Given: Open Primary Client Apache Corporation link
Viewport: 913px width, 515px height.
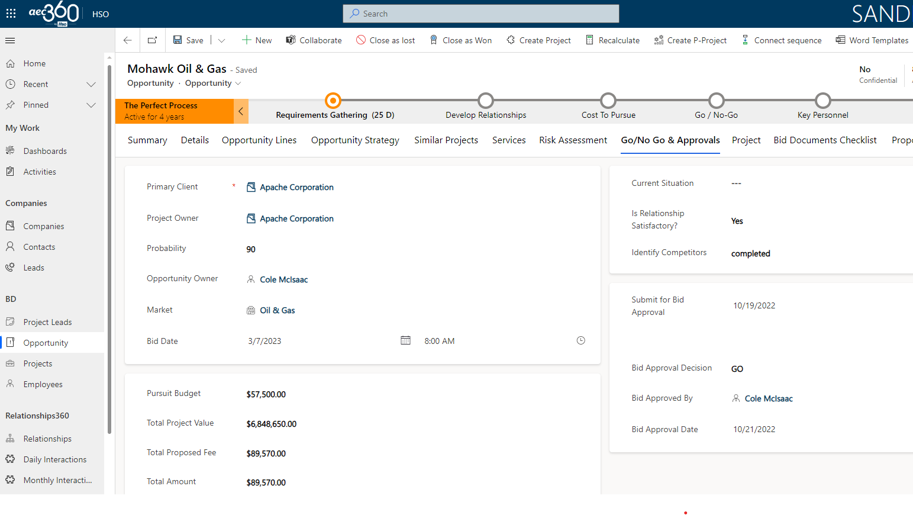Looking at the screenshot, I should pyautogui.click(x=296, y=187).
